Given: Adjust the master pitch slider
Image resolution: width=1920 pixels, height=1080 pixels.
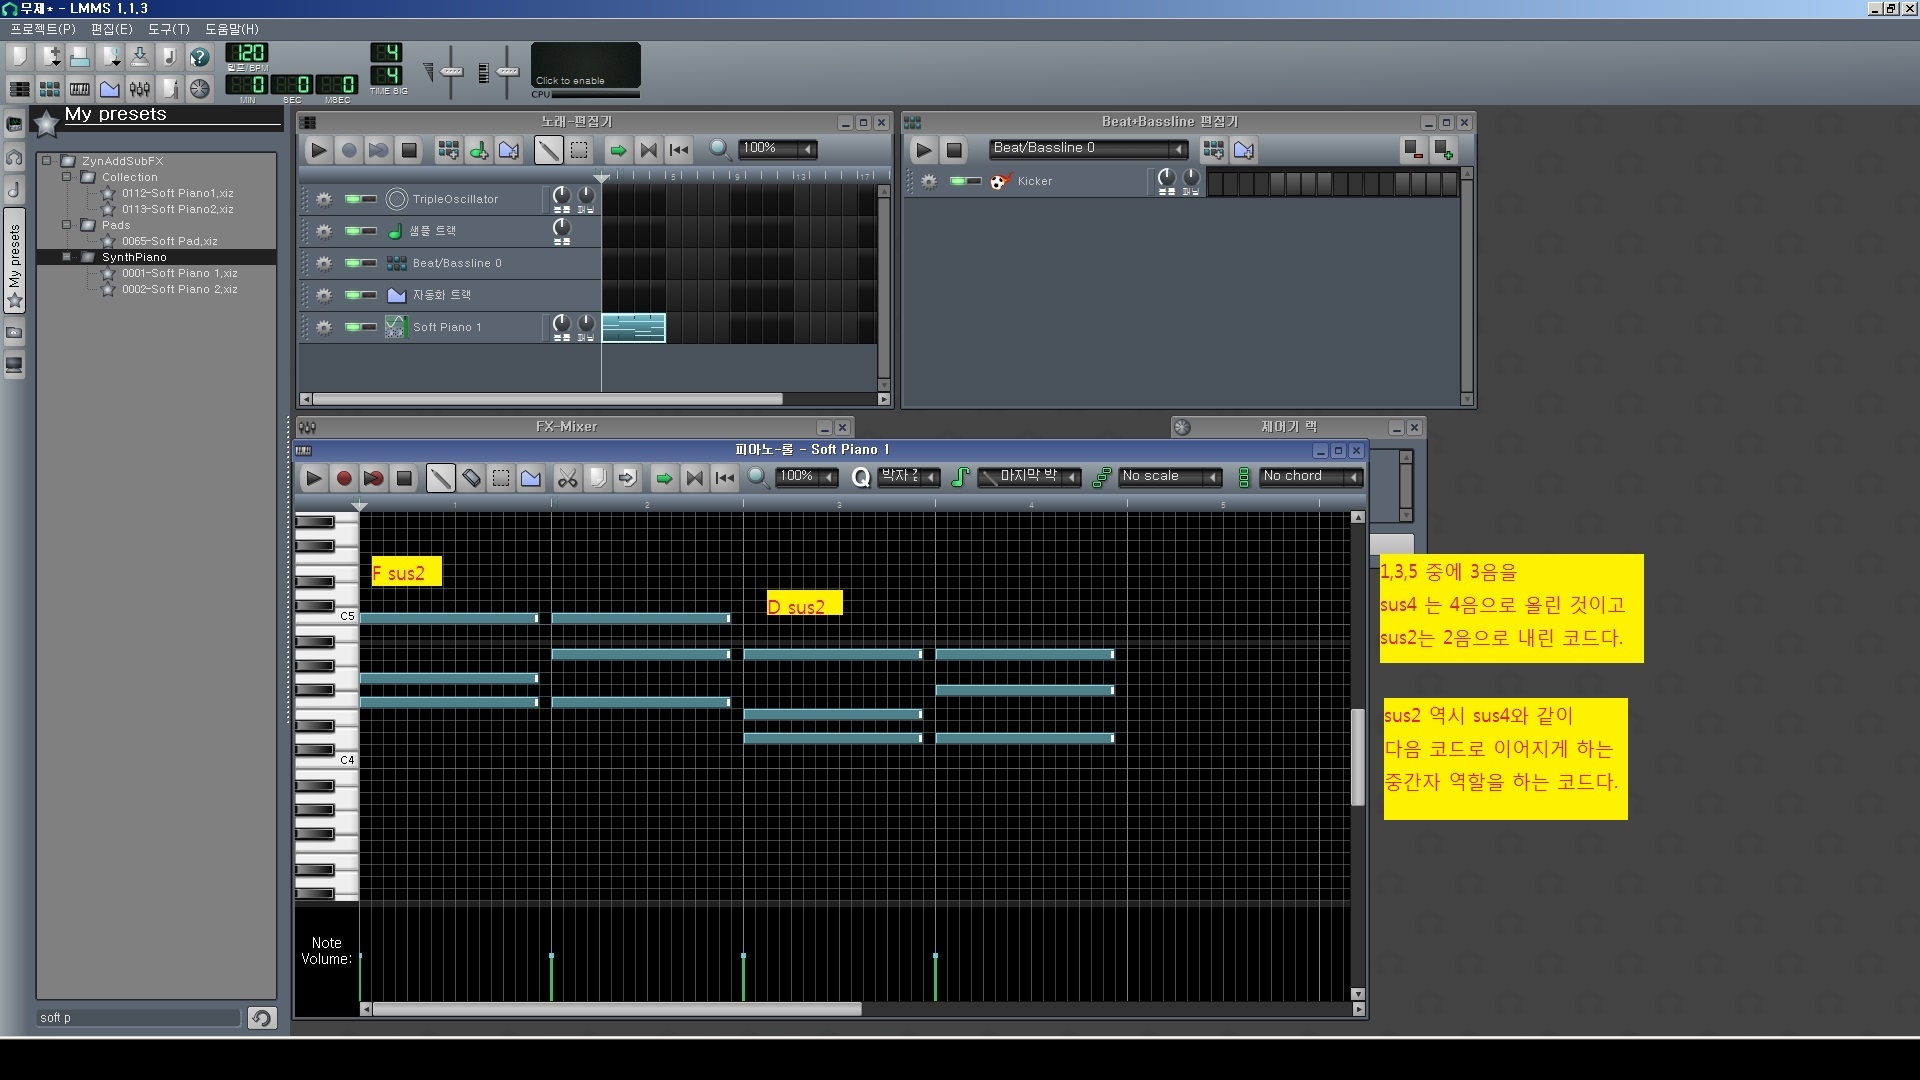Looking at the screenshot, I should (x=507, y=72).
